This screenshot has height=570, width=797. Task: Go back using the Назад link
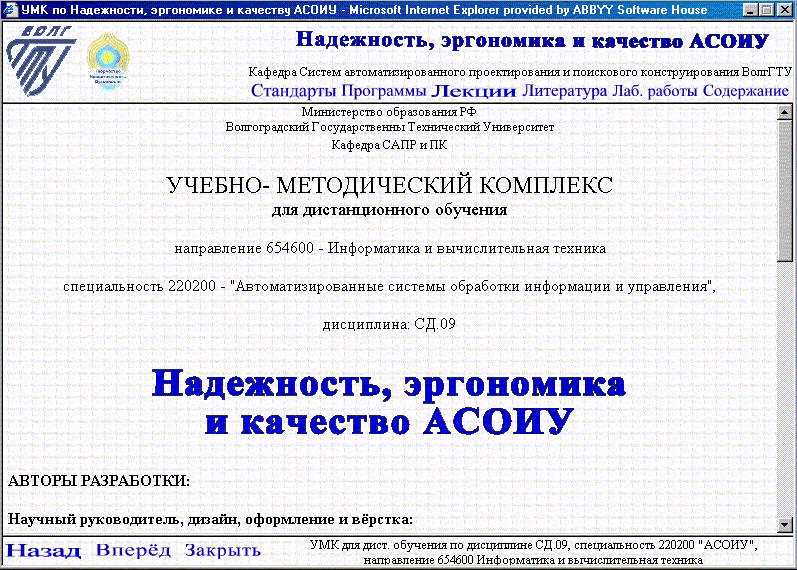(43, 551)
